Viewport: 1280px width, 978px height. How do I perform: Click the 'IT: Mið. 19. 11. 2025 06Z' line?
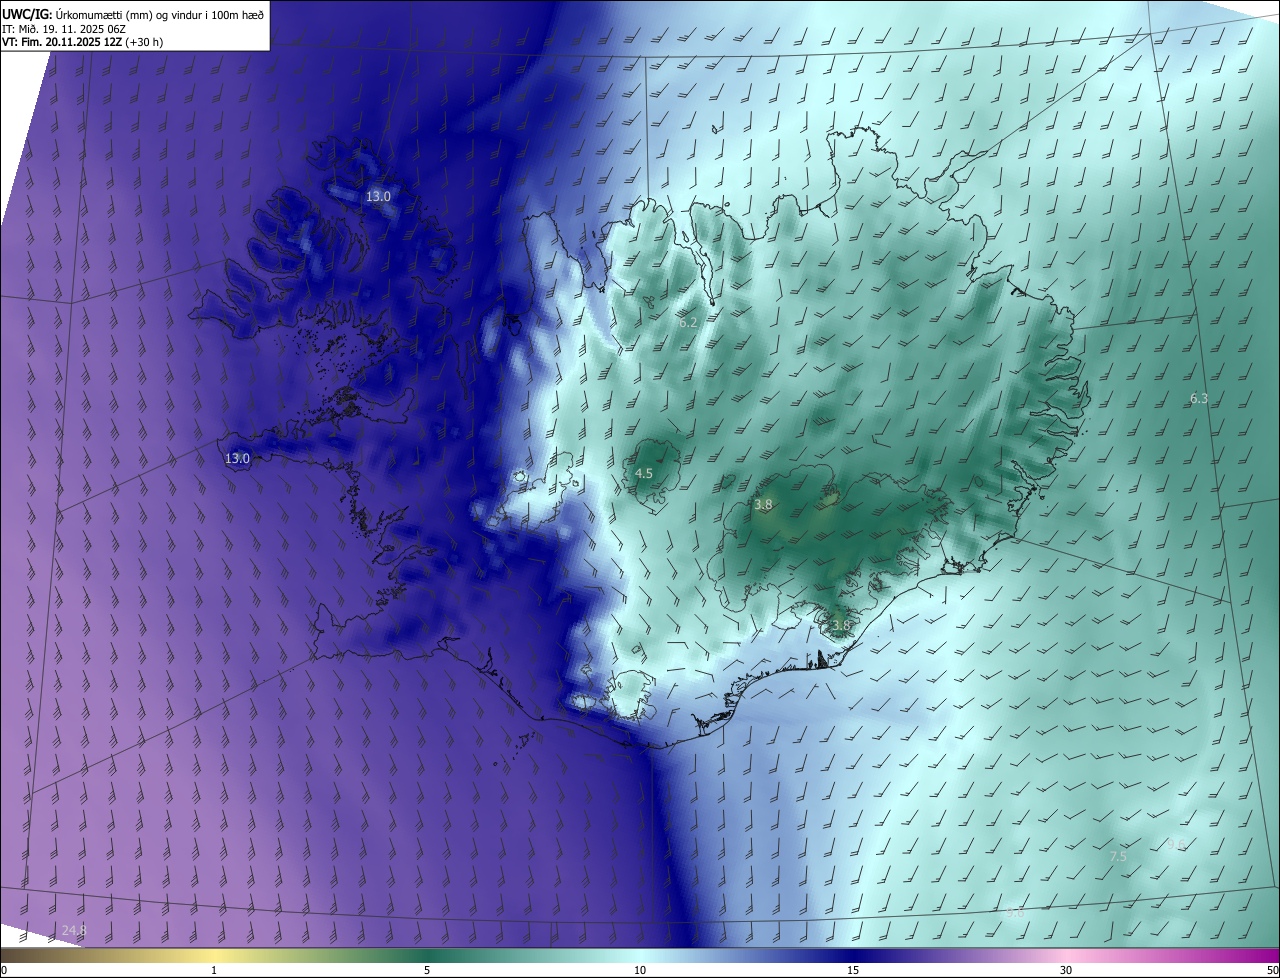[x=65, y=29]
